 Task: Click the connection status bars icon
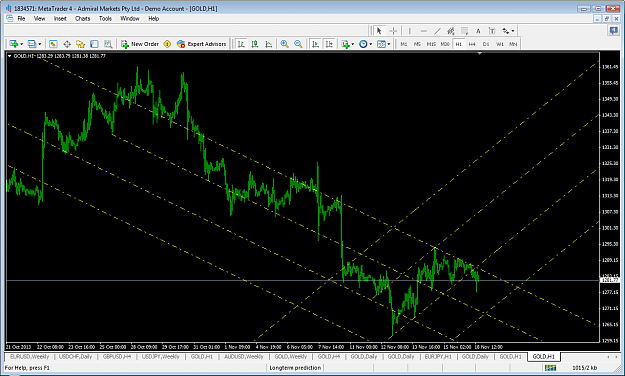(x=550, y=368)
